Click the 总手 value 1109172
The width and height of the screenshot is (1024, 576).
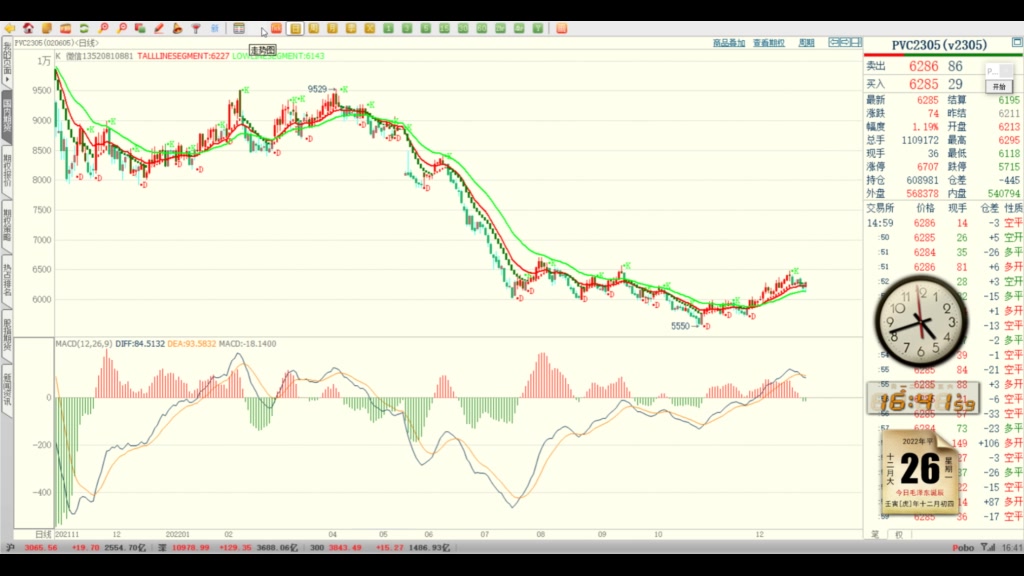click(920, 140)
